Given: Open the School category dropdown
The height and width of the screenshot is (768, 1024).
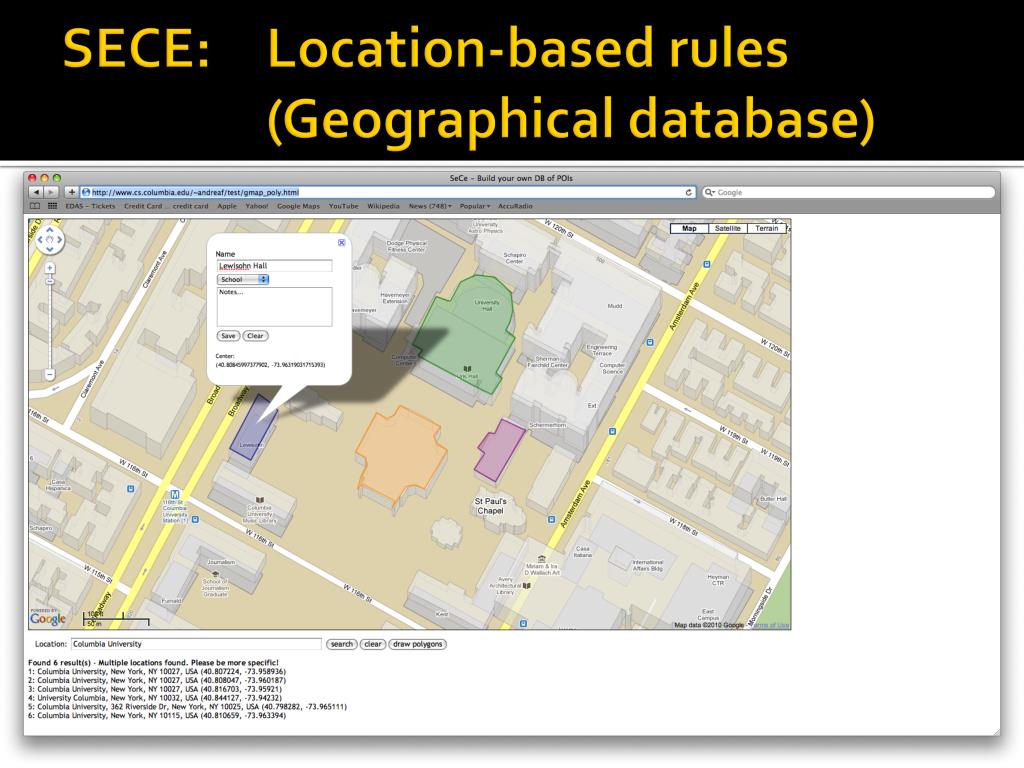Looking at the screenshot, I should [243, 280].
